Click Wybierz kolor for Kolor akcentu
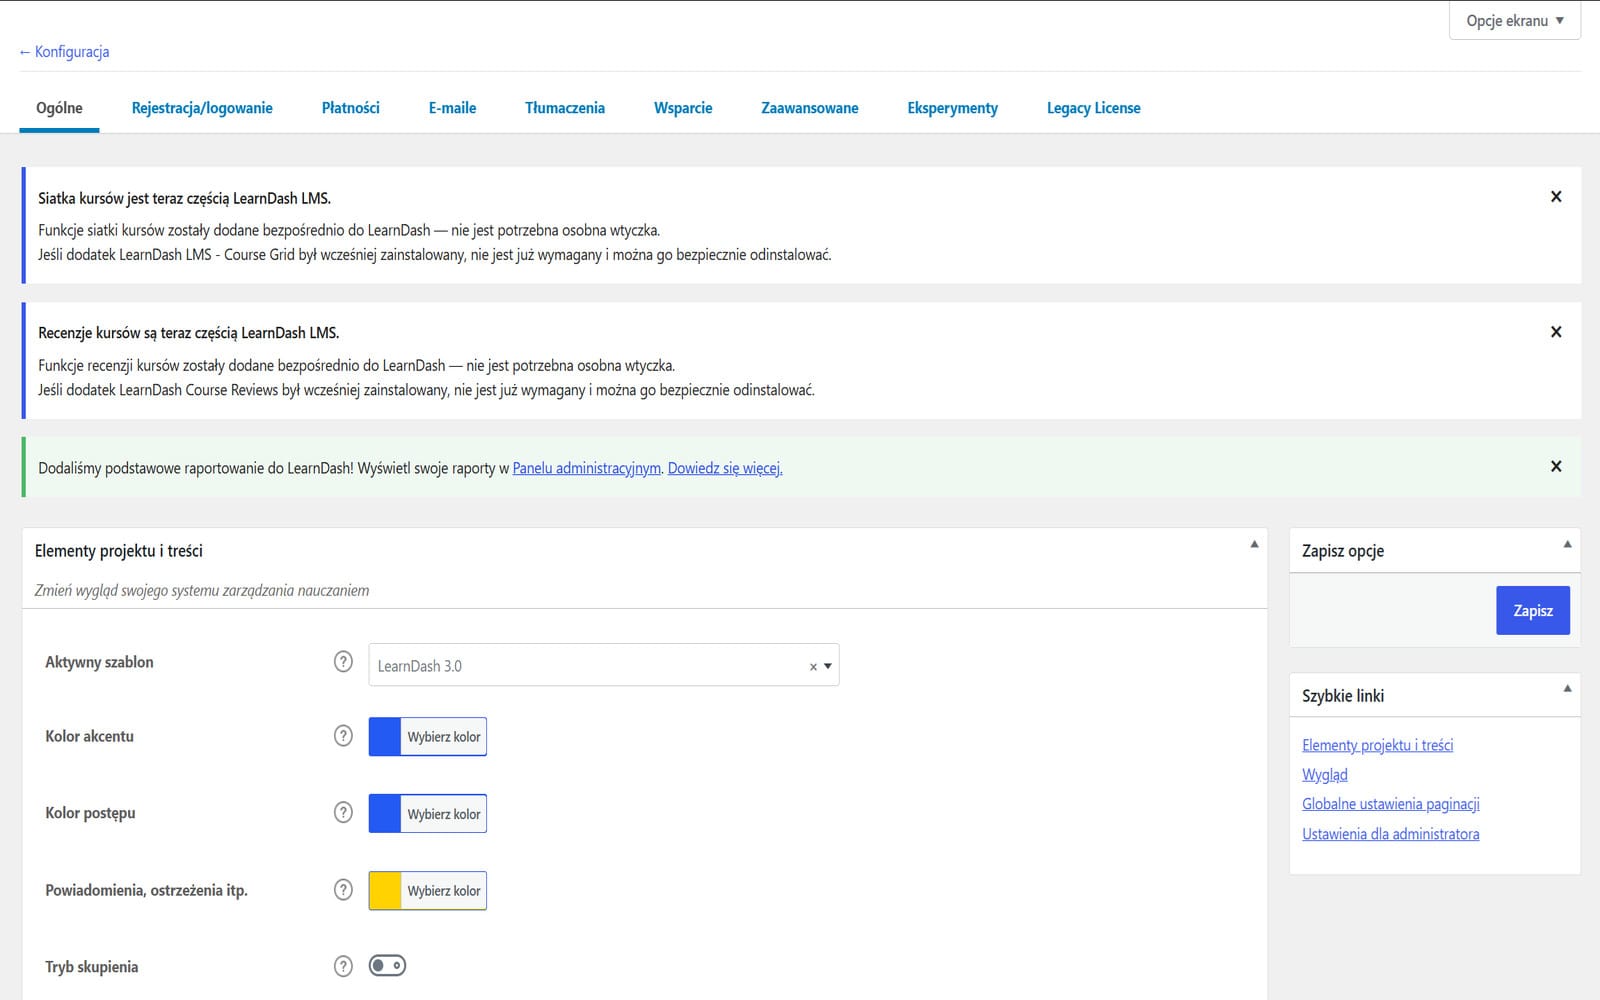Screen dimensions: 1600x1000 [x=444, y=737]
